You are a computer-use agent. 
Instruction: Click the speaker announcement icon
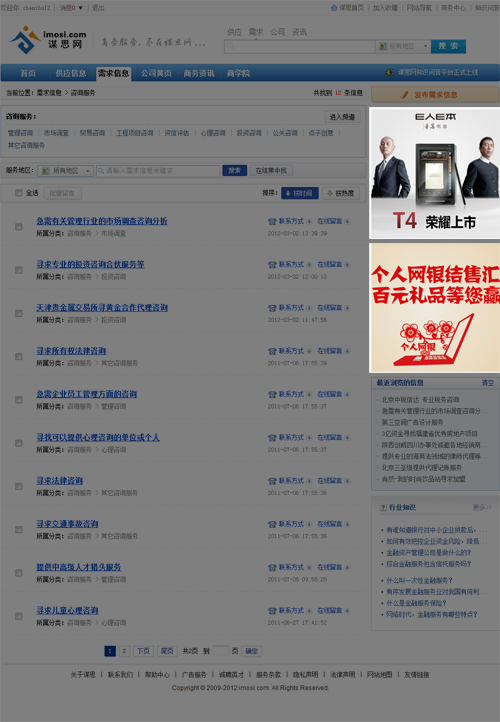click(390, 72)
